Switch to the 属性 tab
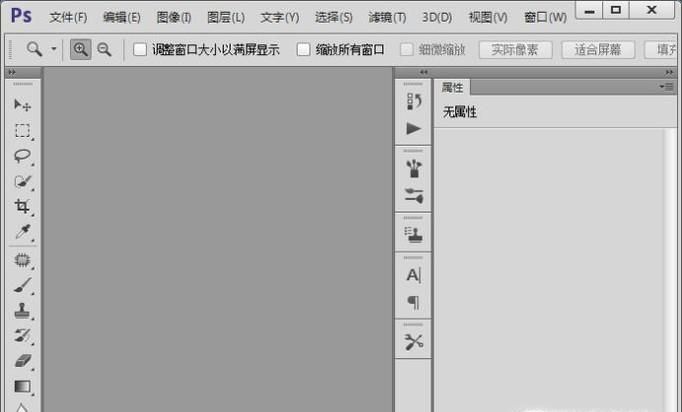Viewport: 682px width, 412px height. (452, 87)
